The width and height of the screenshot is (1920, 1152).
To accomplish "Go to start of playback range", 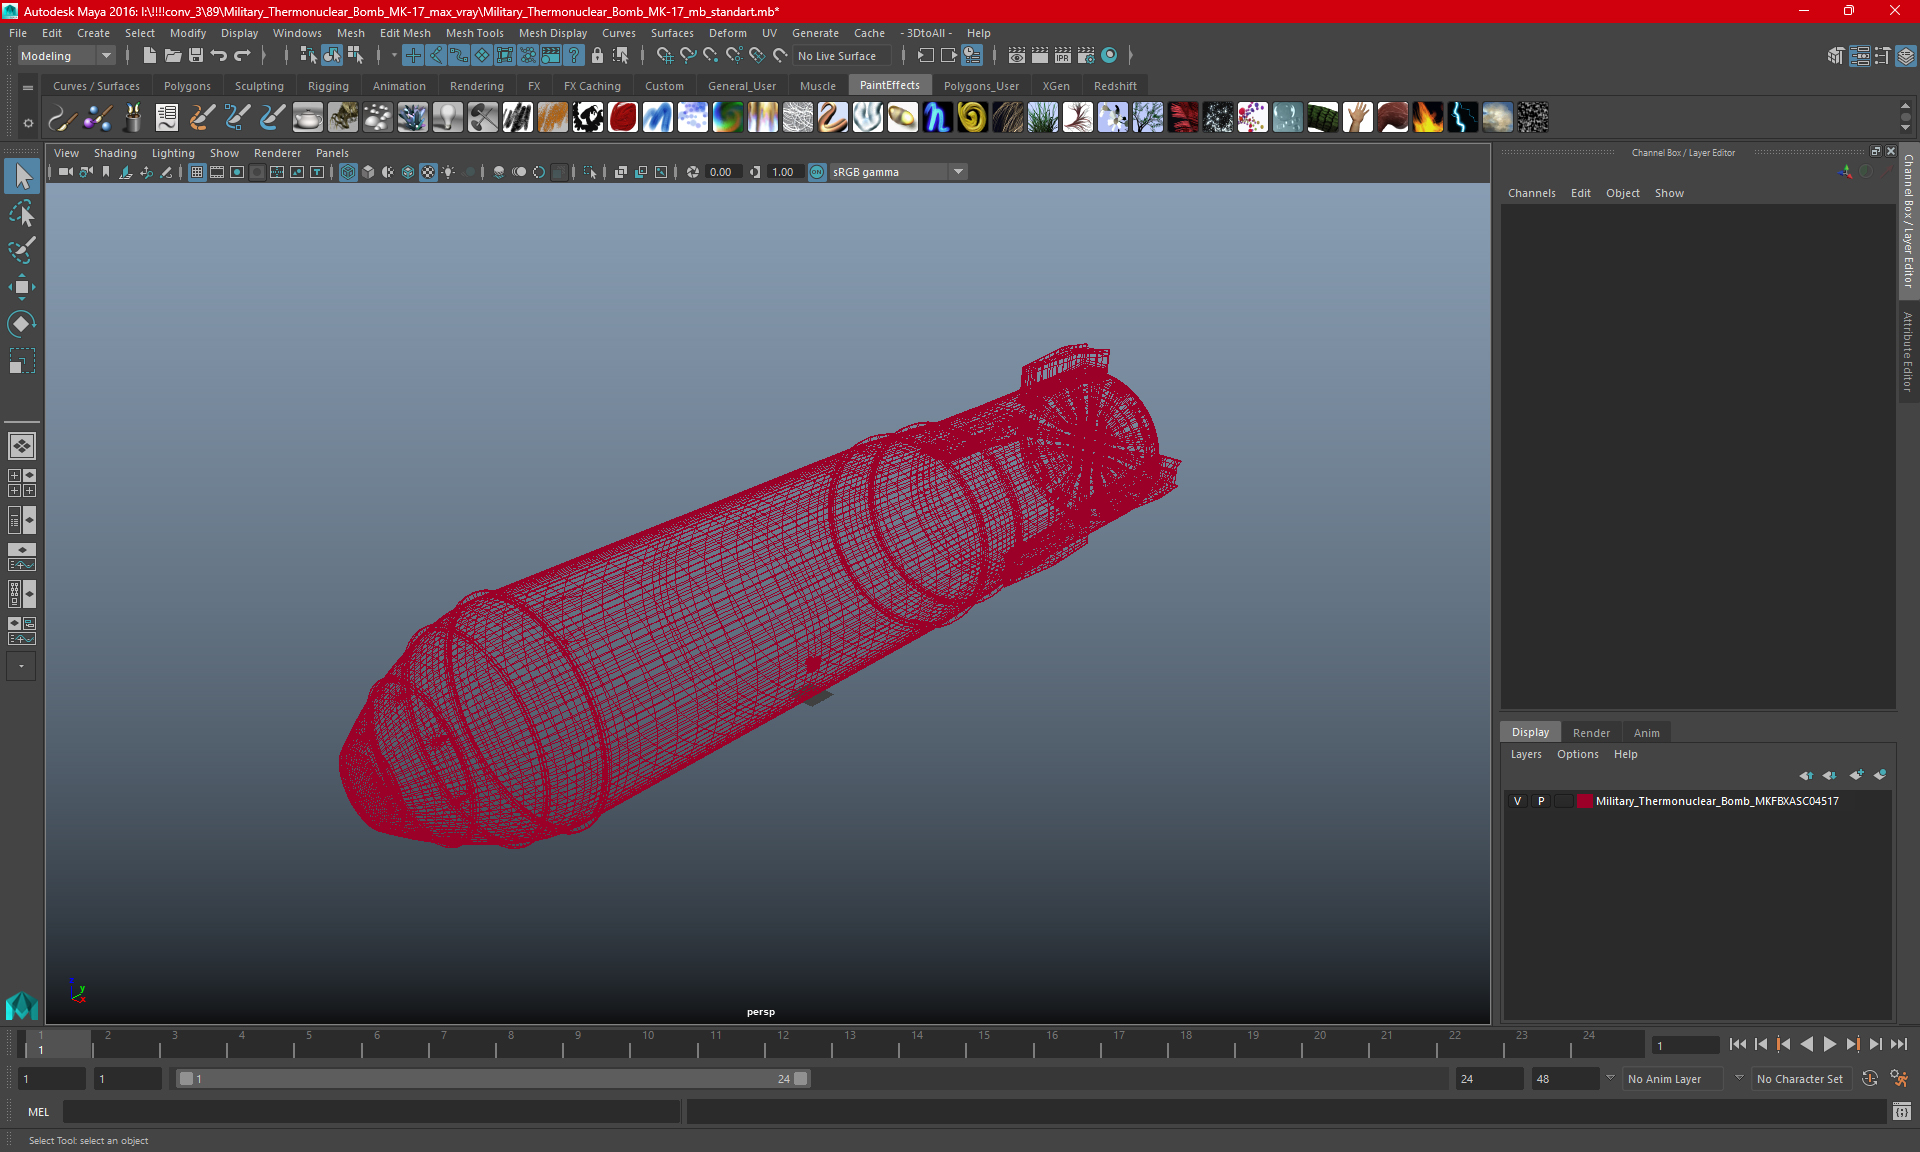I will 1737,1044.
